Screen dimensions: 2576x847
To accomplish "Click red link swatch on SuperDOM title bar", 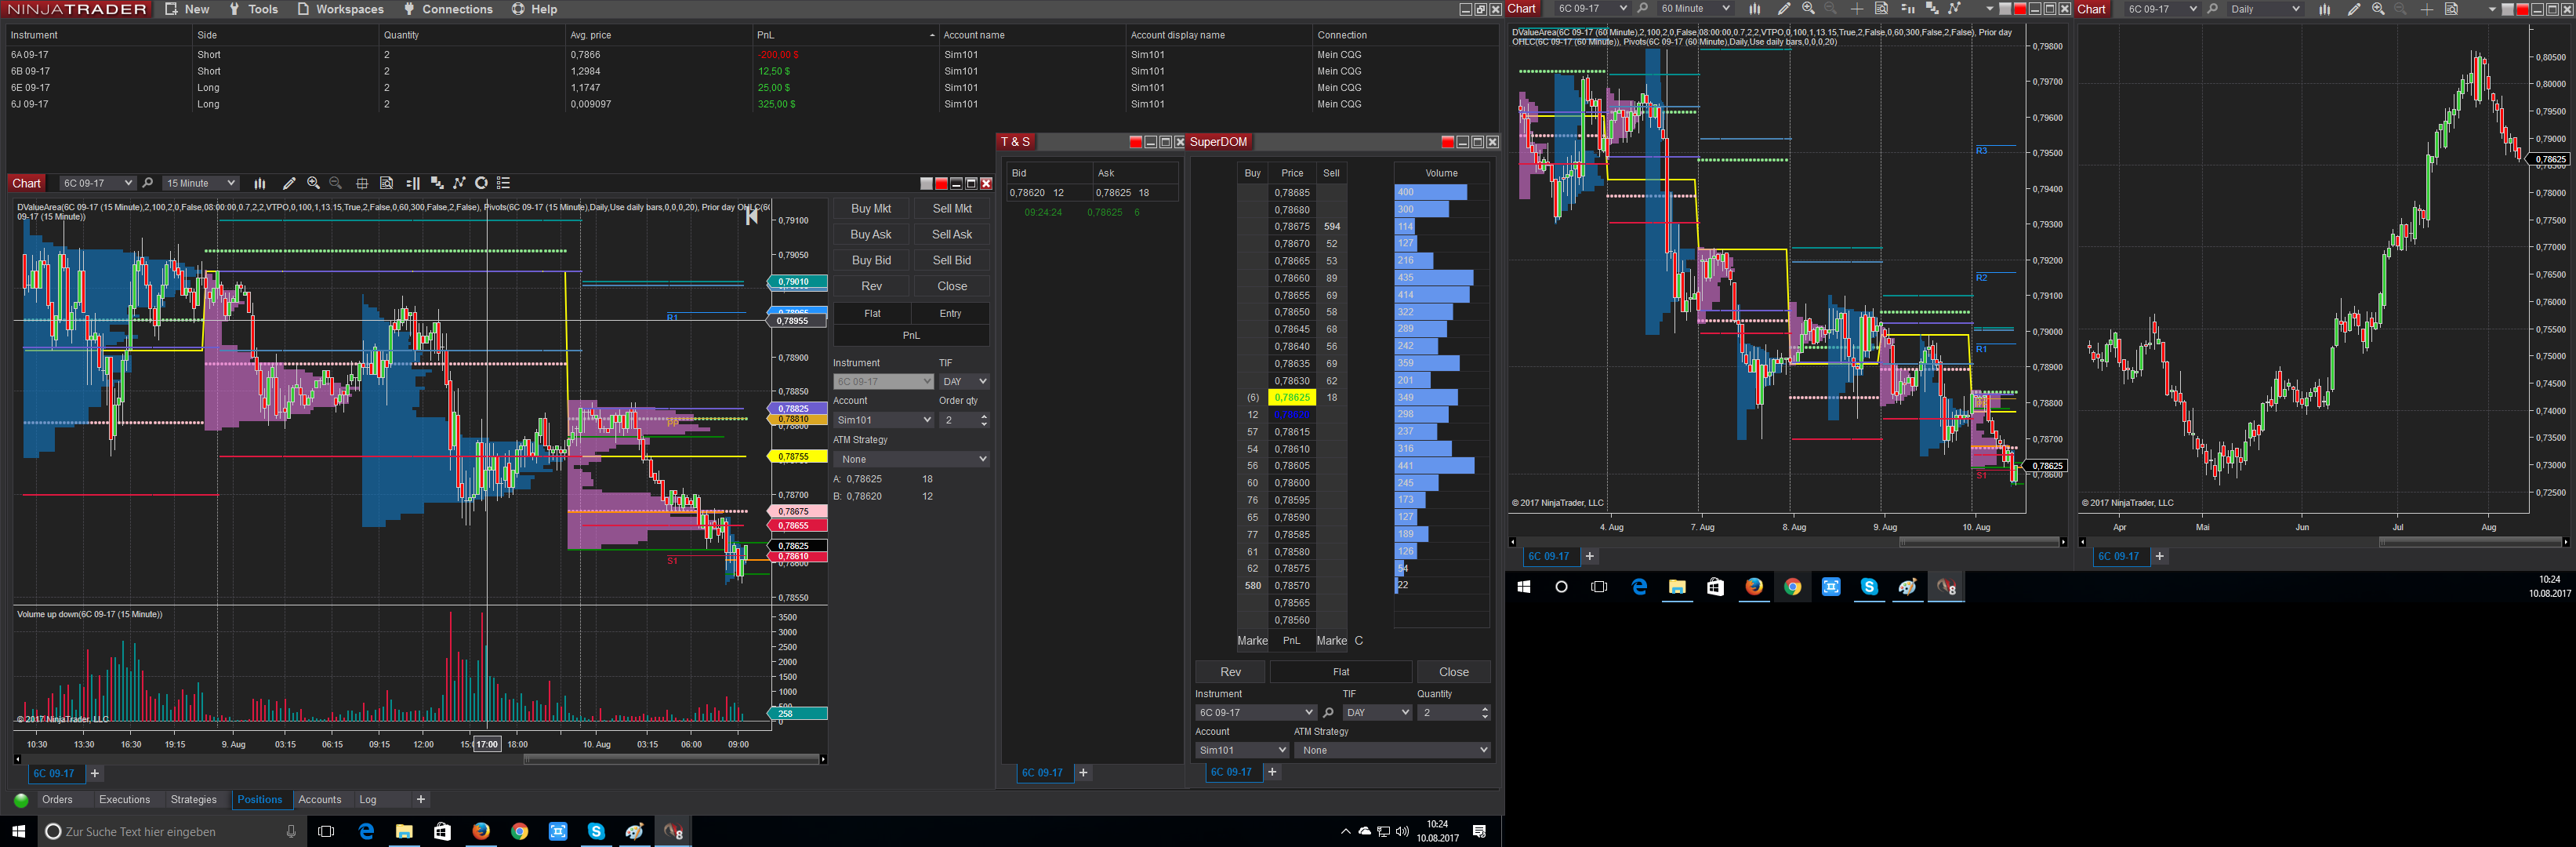I will coord(1447,142).
